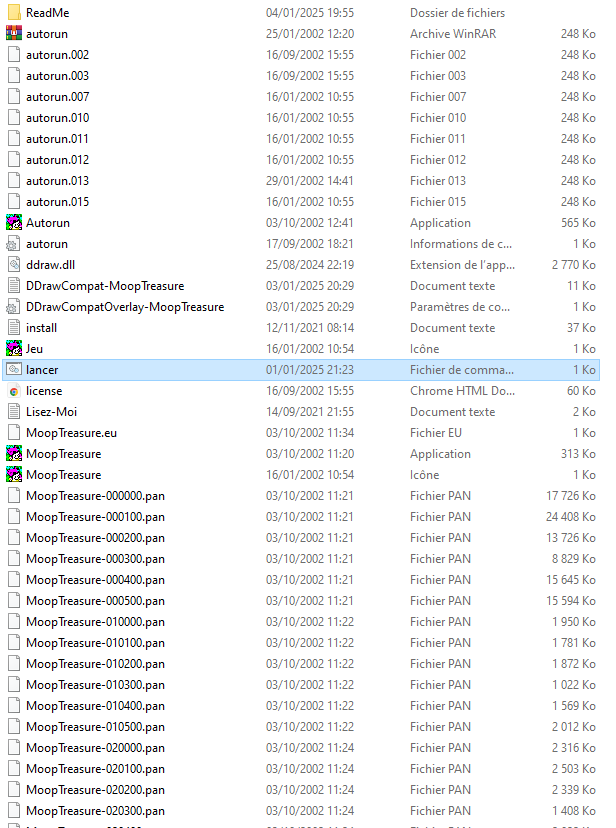Click the 'Extension de l'app...' type cell

coord(462,265)
